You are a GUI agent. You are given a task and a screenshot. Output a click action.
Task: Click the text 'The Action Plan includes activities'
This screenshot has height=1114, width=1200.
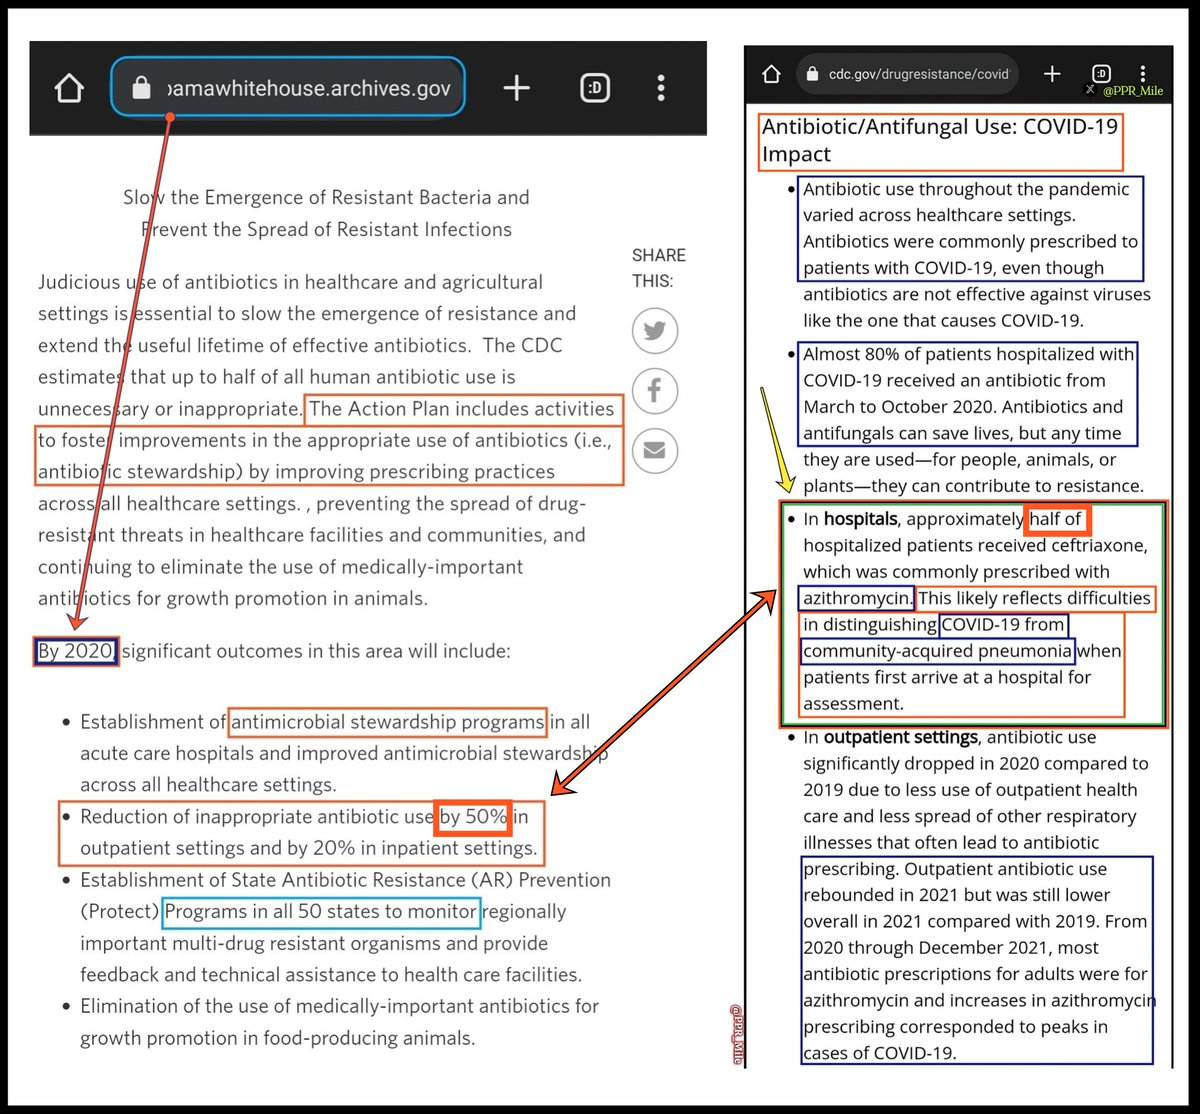click(x=462, y=408)
